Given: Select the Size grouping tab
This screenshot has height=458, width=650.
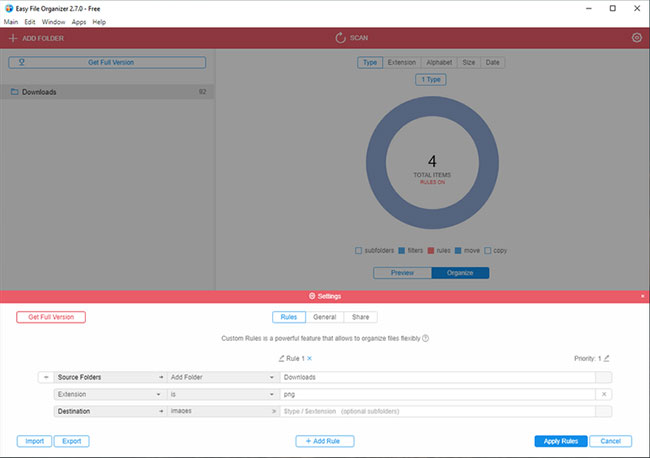Looking at the screenshot, I should 469,63.
